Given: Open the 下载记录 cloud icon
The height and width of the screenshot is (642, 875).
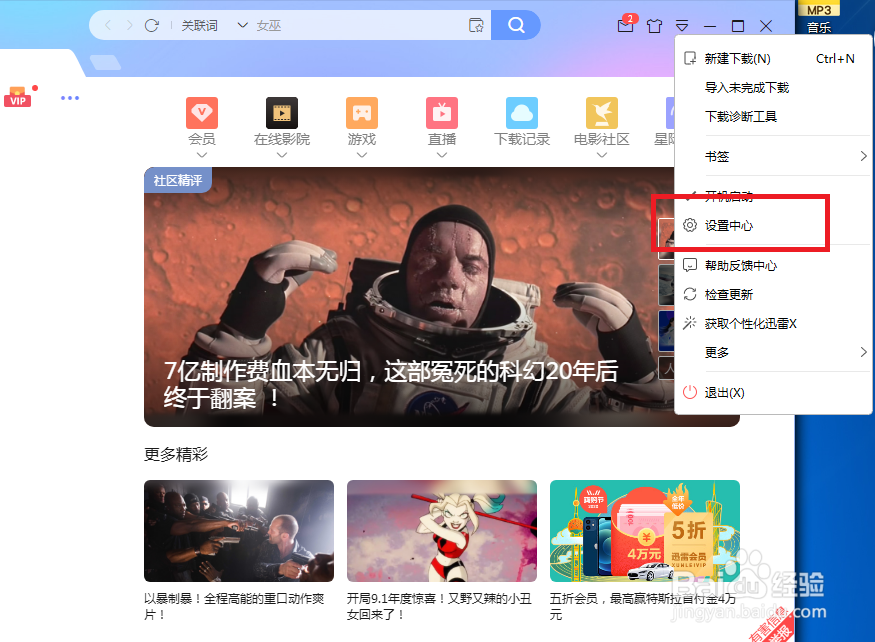Looking at the screenshot, I should tap(522, 113).
